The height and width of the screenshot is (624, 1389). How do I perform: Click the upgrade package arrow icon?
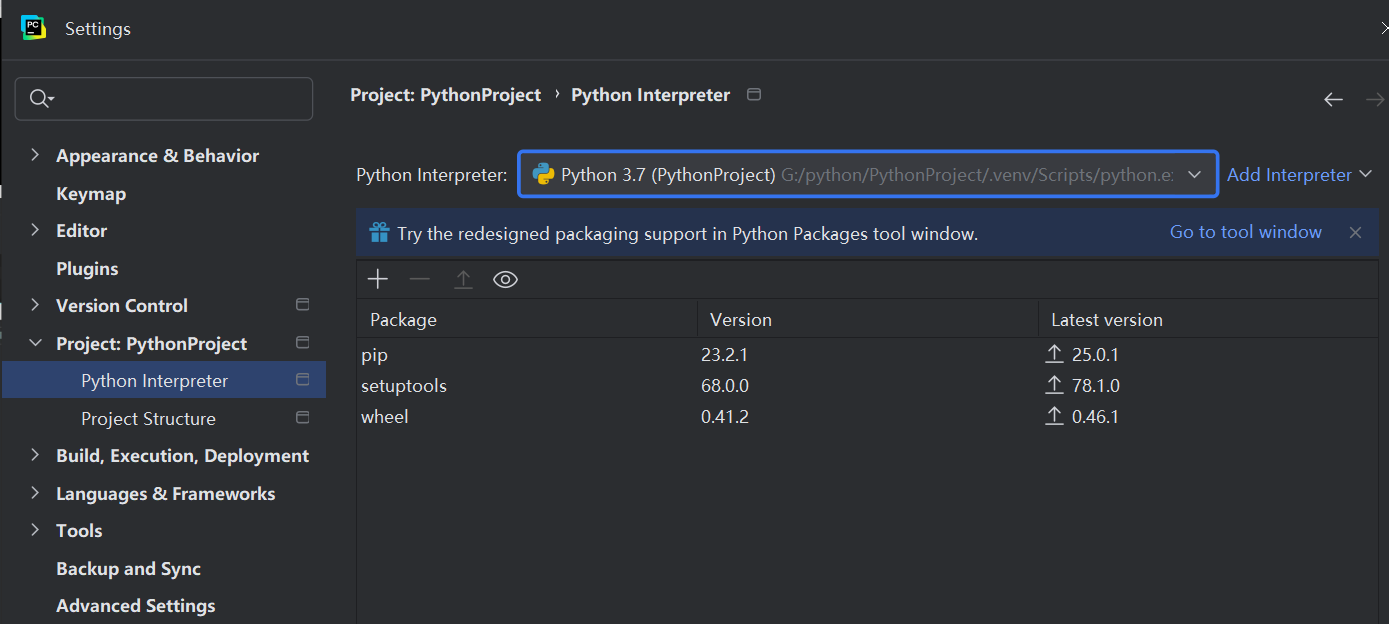coord(463,280)
